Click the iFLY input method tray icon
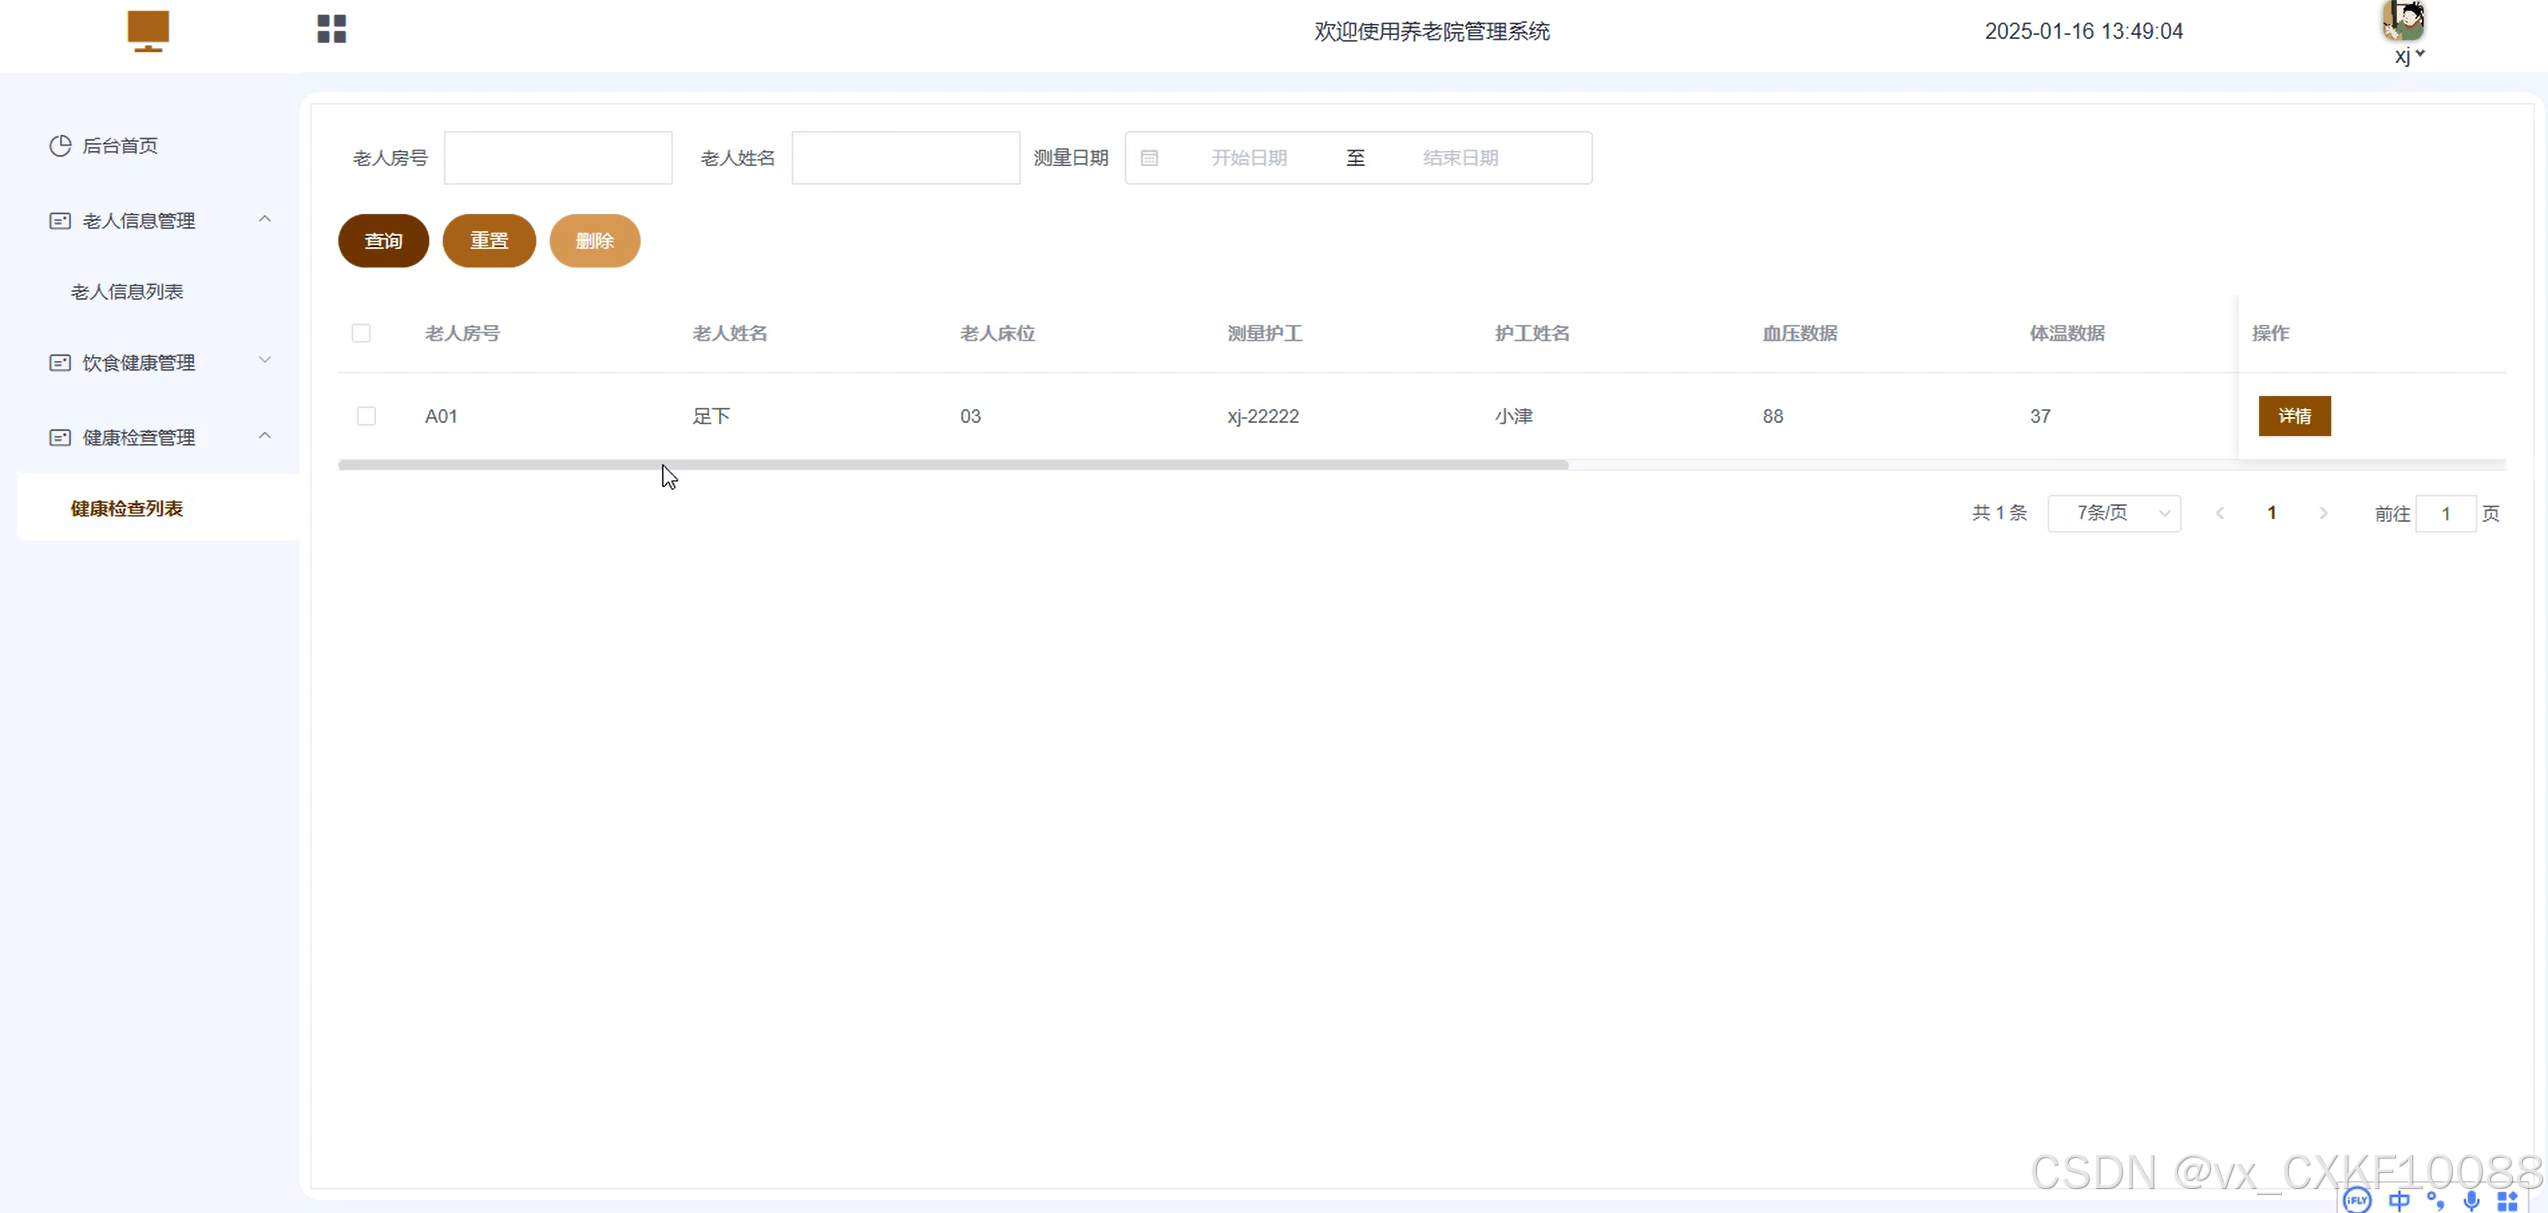The height and width of the screenshot is (1213, 2548). pos(2356,1199)
